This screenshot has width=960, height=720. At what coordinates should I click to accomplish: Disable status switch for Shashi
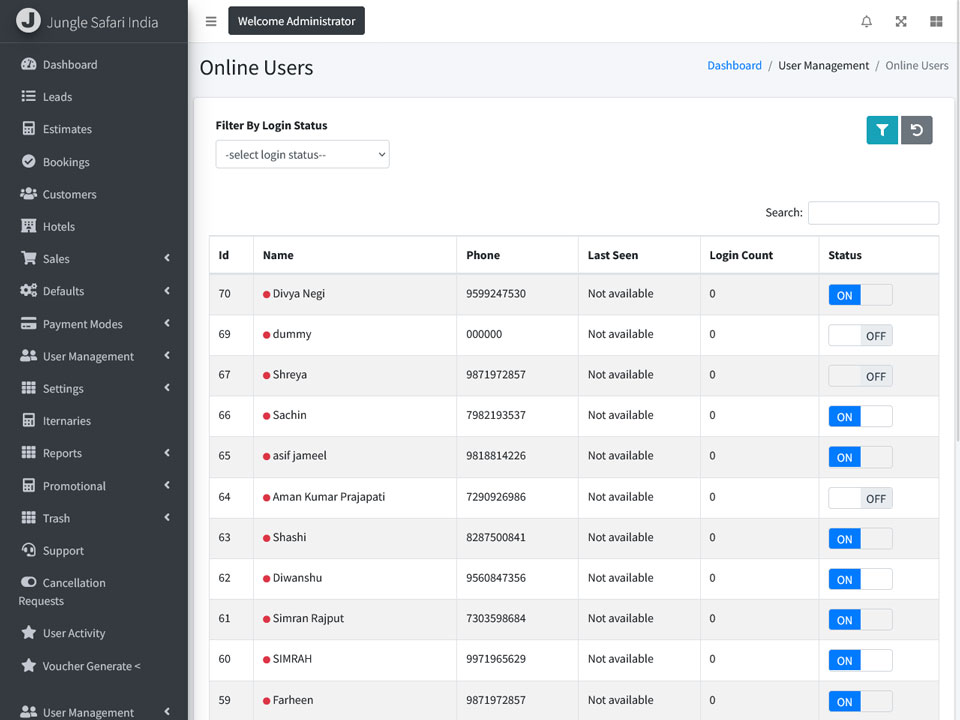(x=860, y=539)
